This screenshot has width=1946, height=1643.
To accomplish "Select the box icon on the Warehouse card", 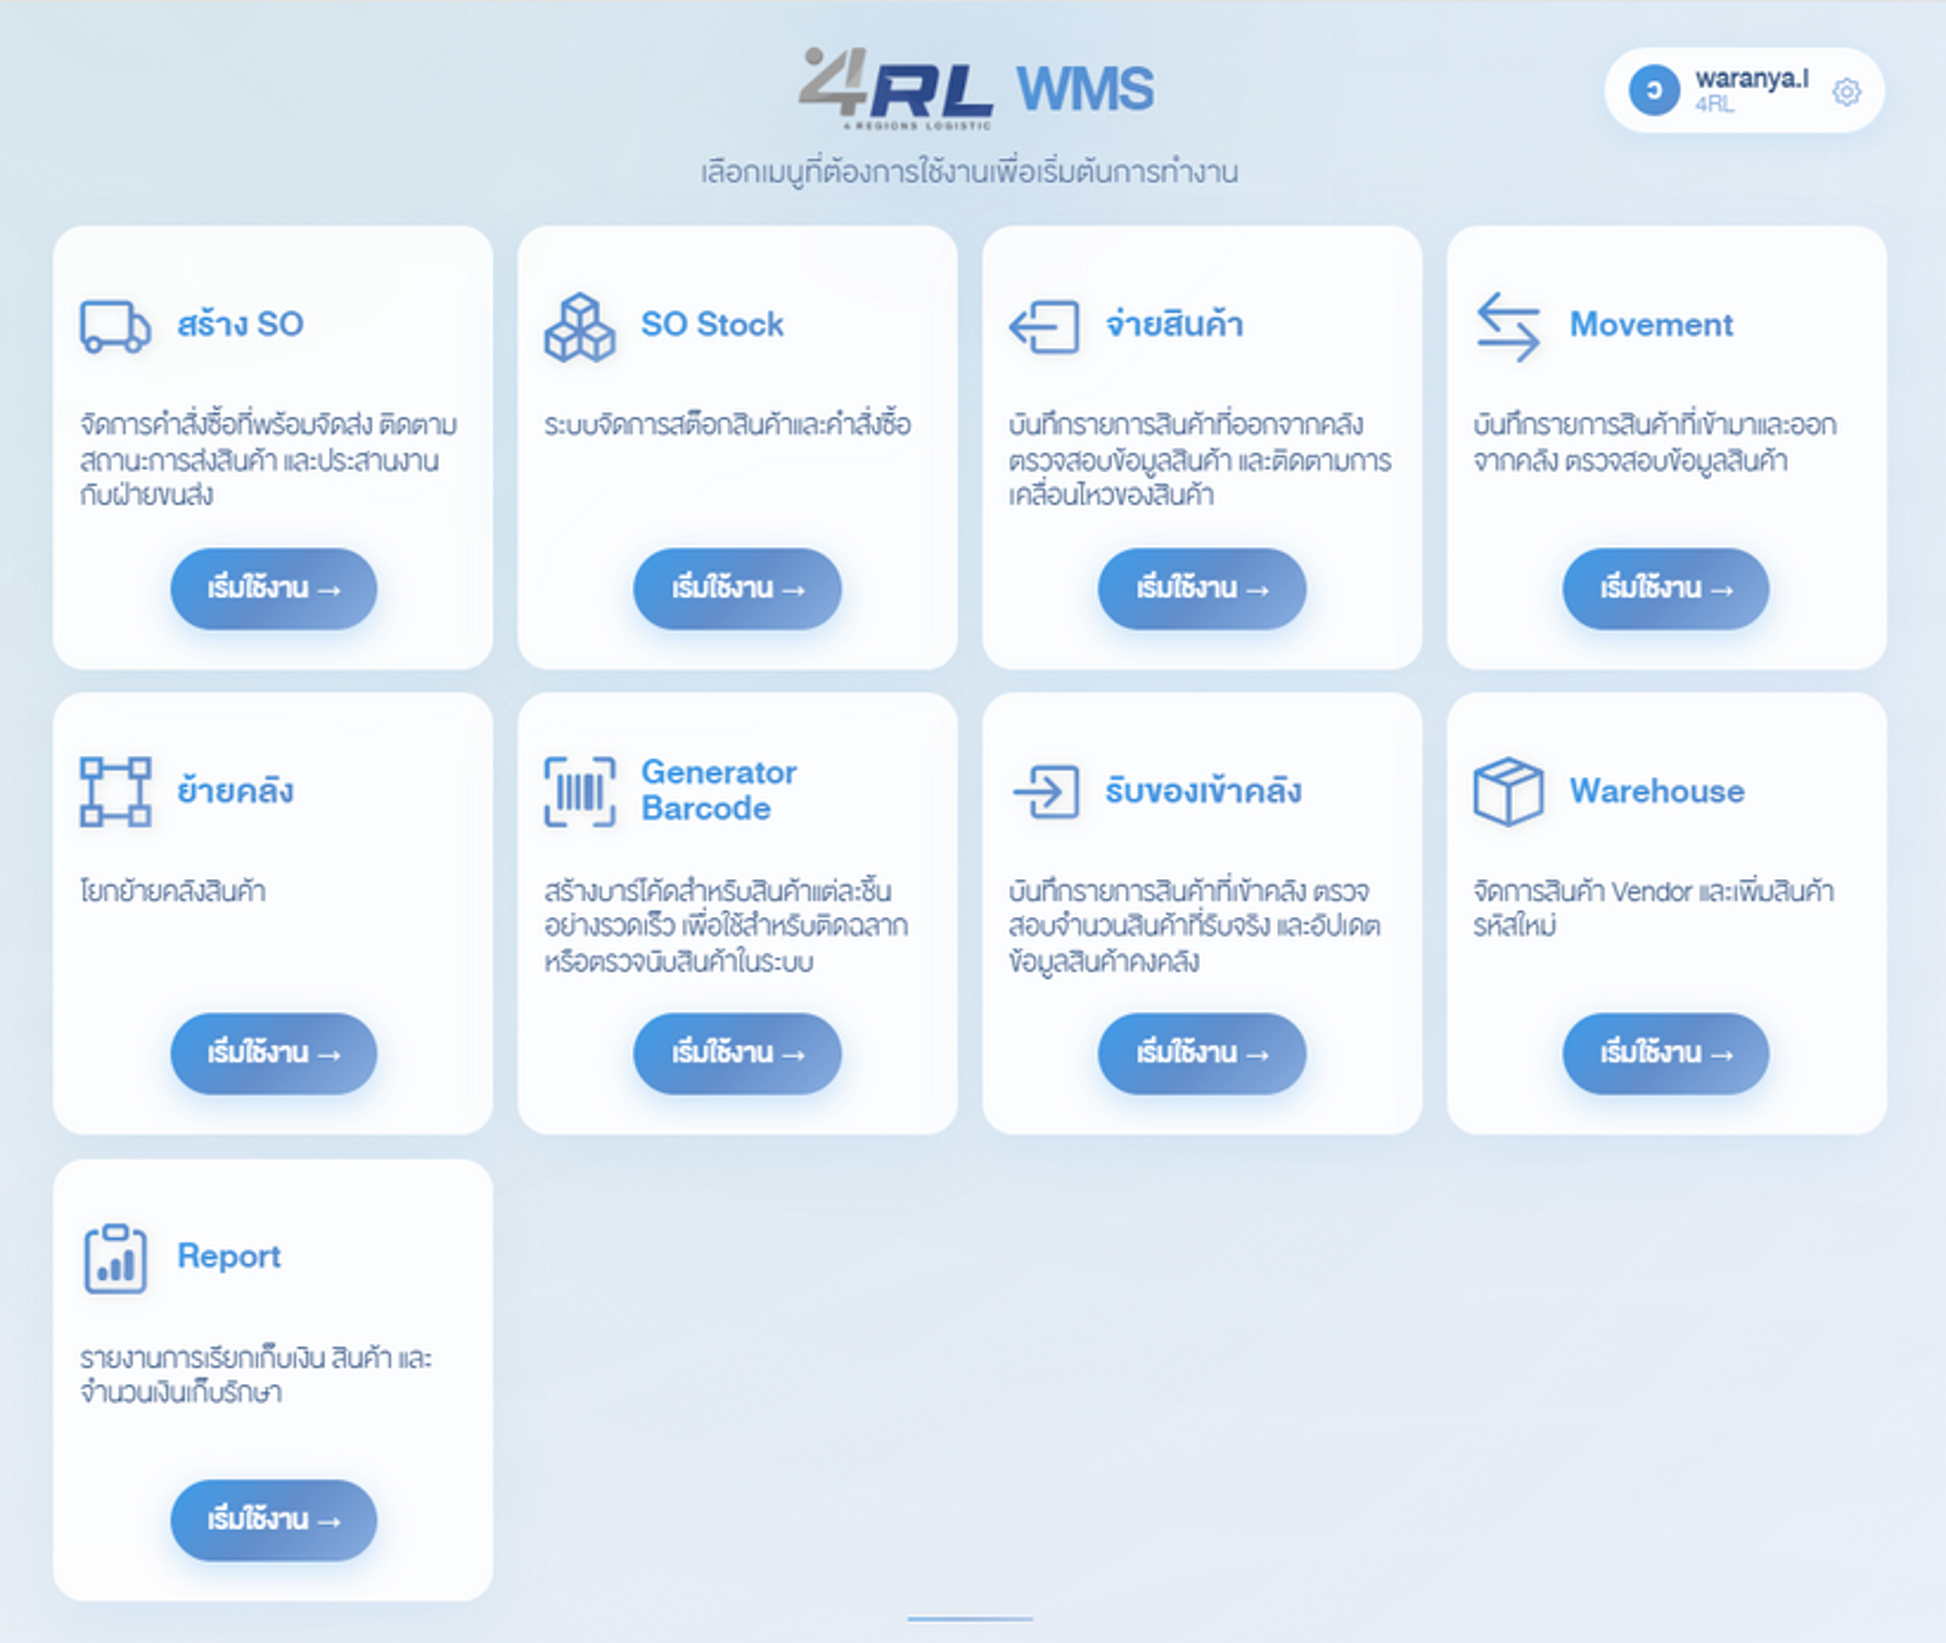I will tap(1510, 791).
